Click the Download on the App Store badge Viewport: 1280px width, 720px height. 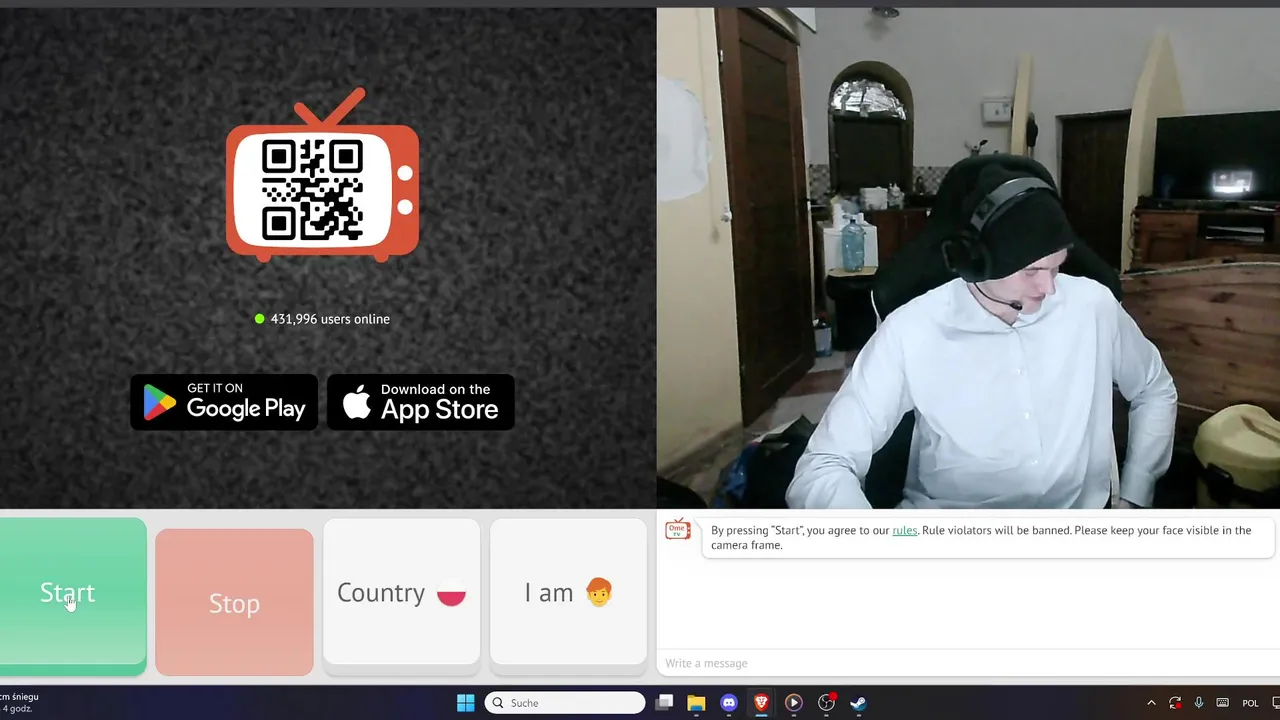pos(421,402)
